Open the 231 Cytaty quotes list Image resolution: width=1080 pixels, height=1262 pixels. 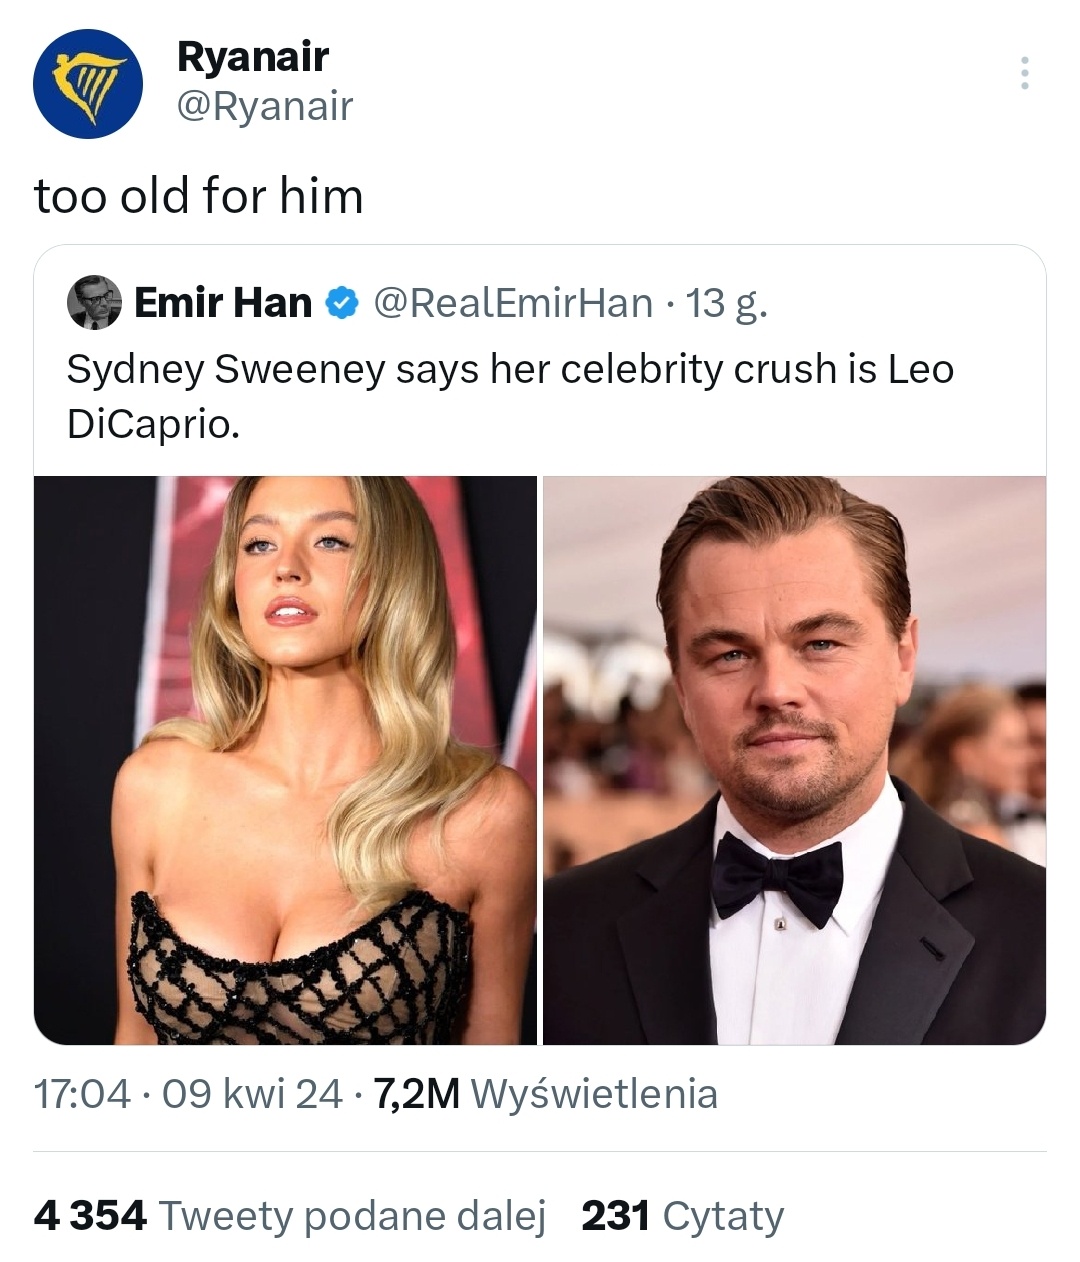(x=682, y=1216)
